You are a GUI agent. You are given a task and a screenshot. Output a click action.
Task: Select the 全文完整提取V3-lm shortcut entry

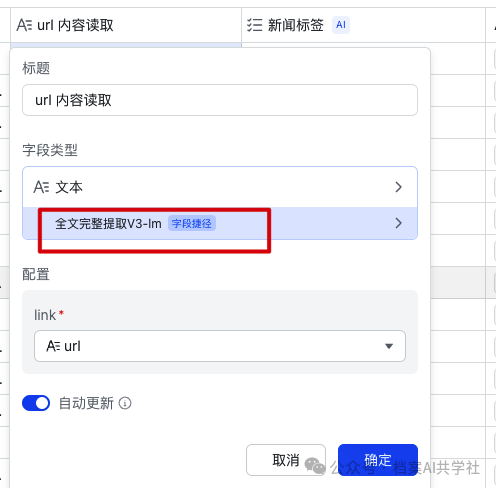click(x=220, y=223)
